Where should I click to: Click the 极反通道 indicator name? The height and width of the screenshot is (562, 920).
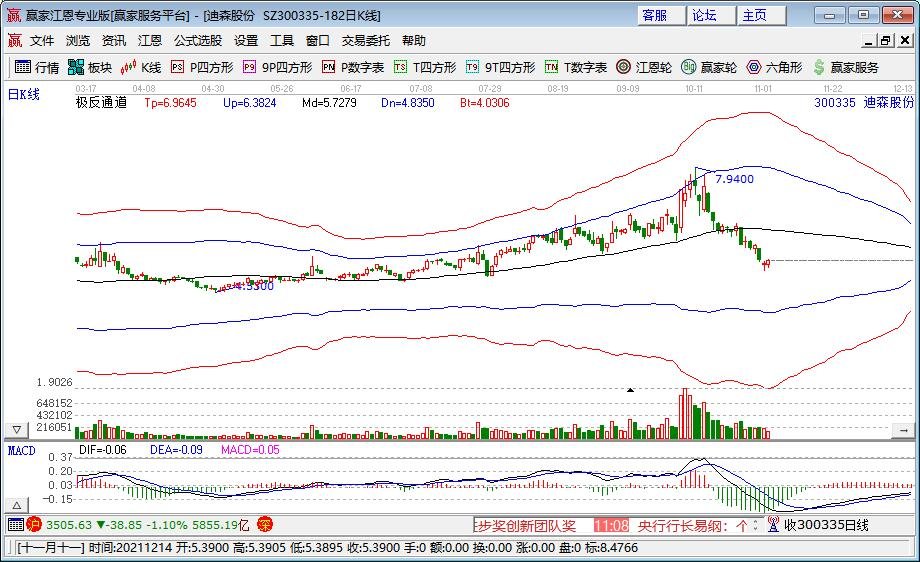102,103
